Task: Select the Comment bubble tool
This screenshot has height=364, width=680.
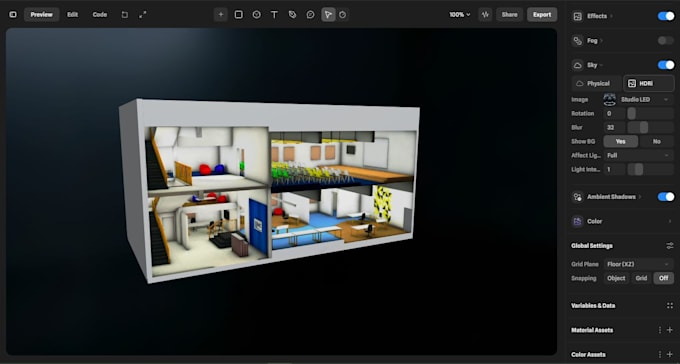Action: [311, 15]
